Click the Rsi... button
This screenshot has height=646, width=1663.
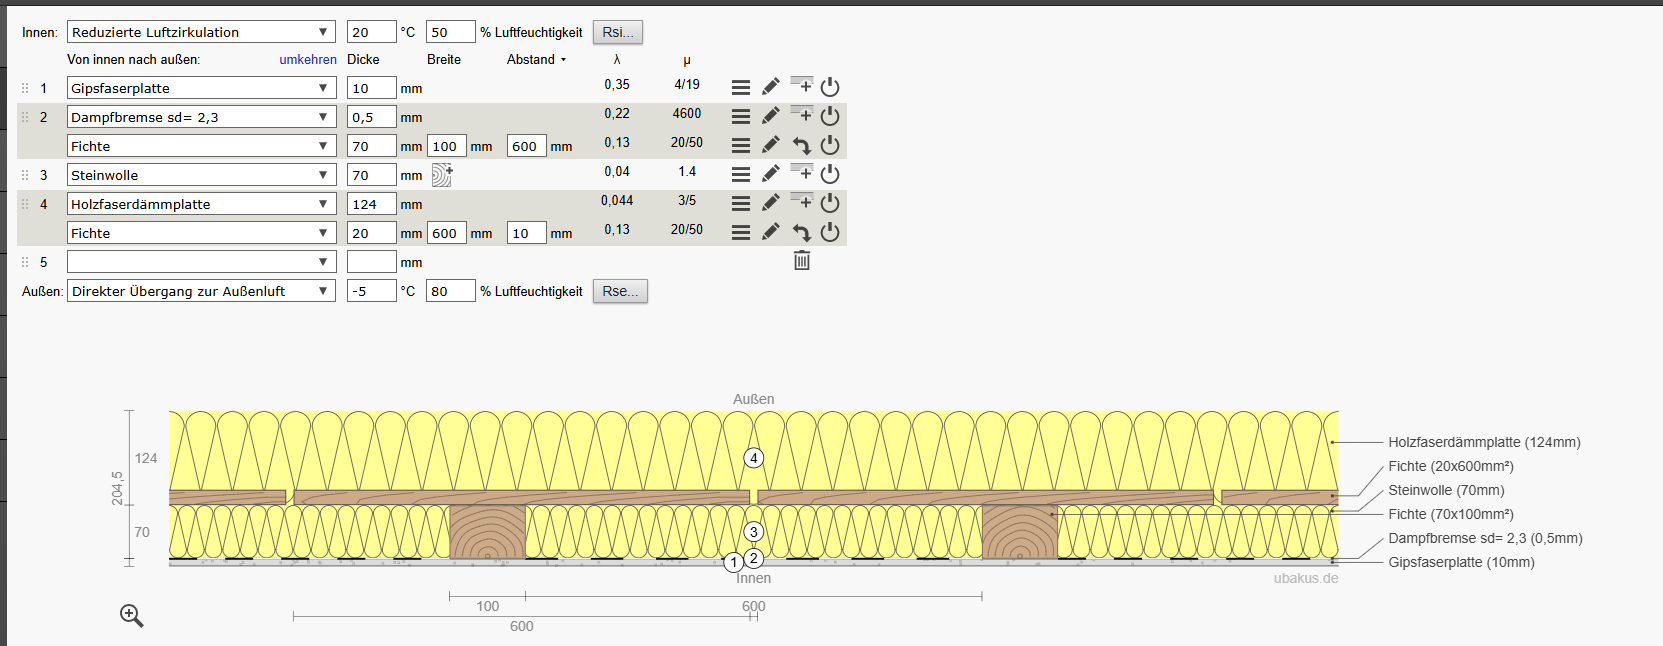pyautogui.click(x=617, y=32)
